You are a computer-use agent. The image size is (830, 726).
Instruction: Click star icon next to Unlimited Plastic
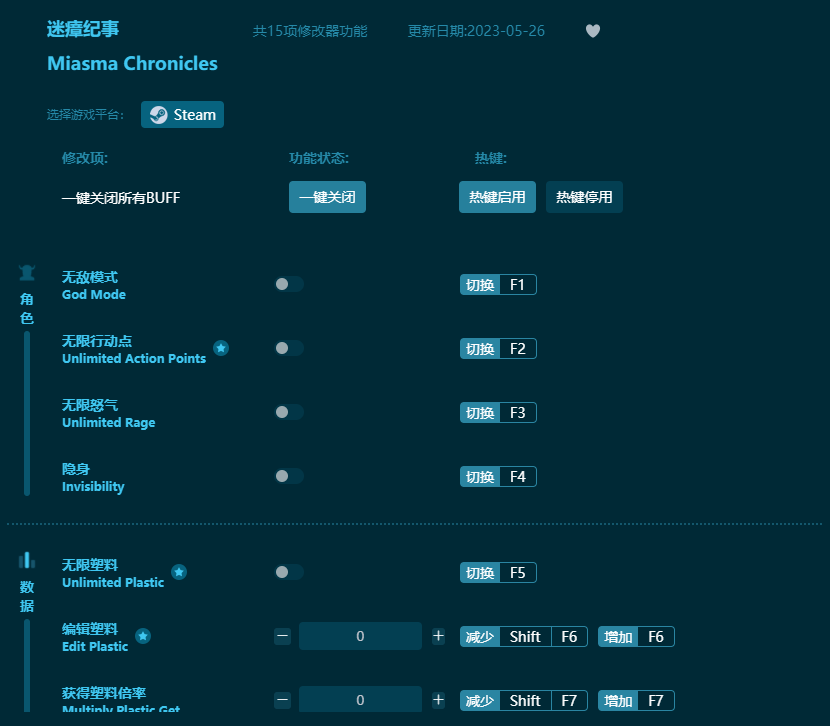pyautogui.click(x=179, y=572)
